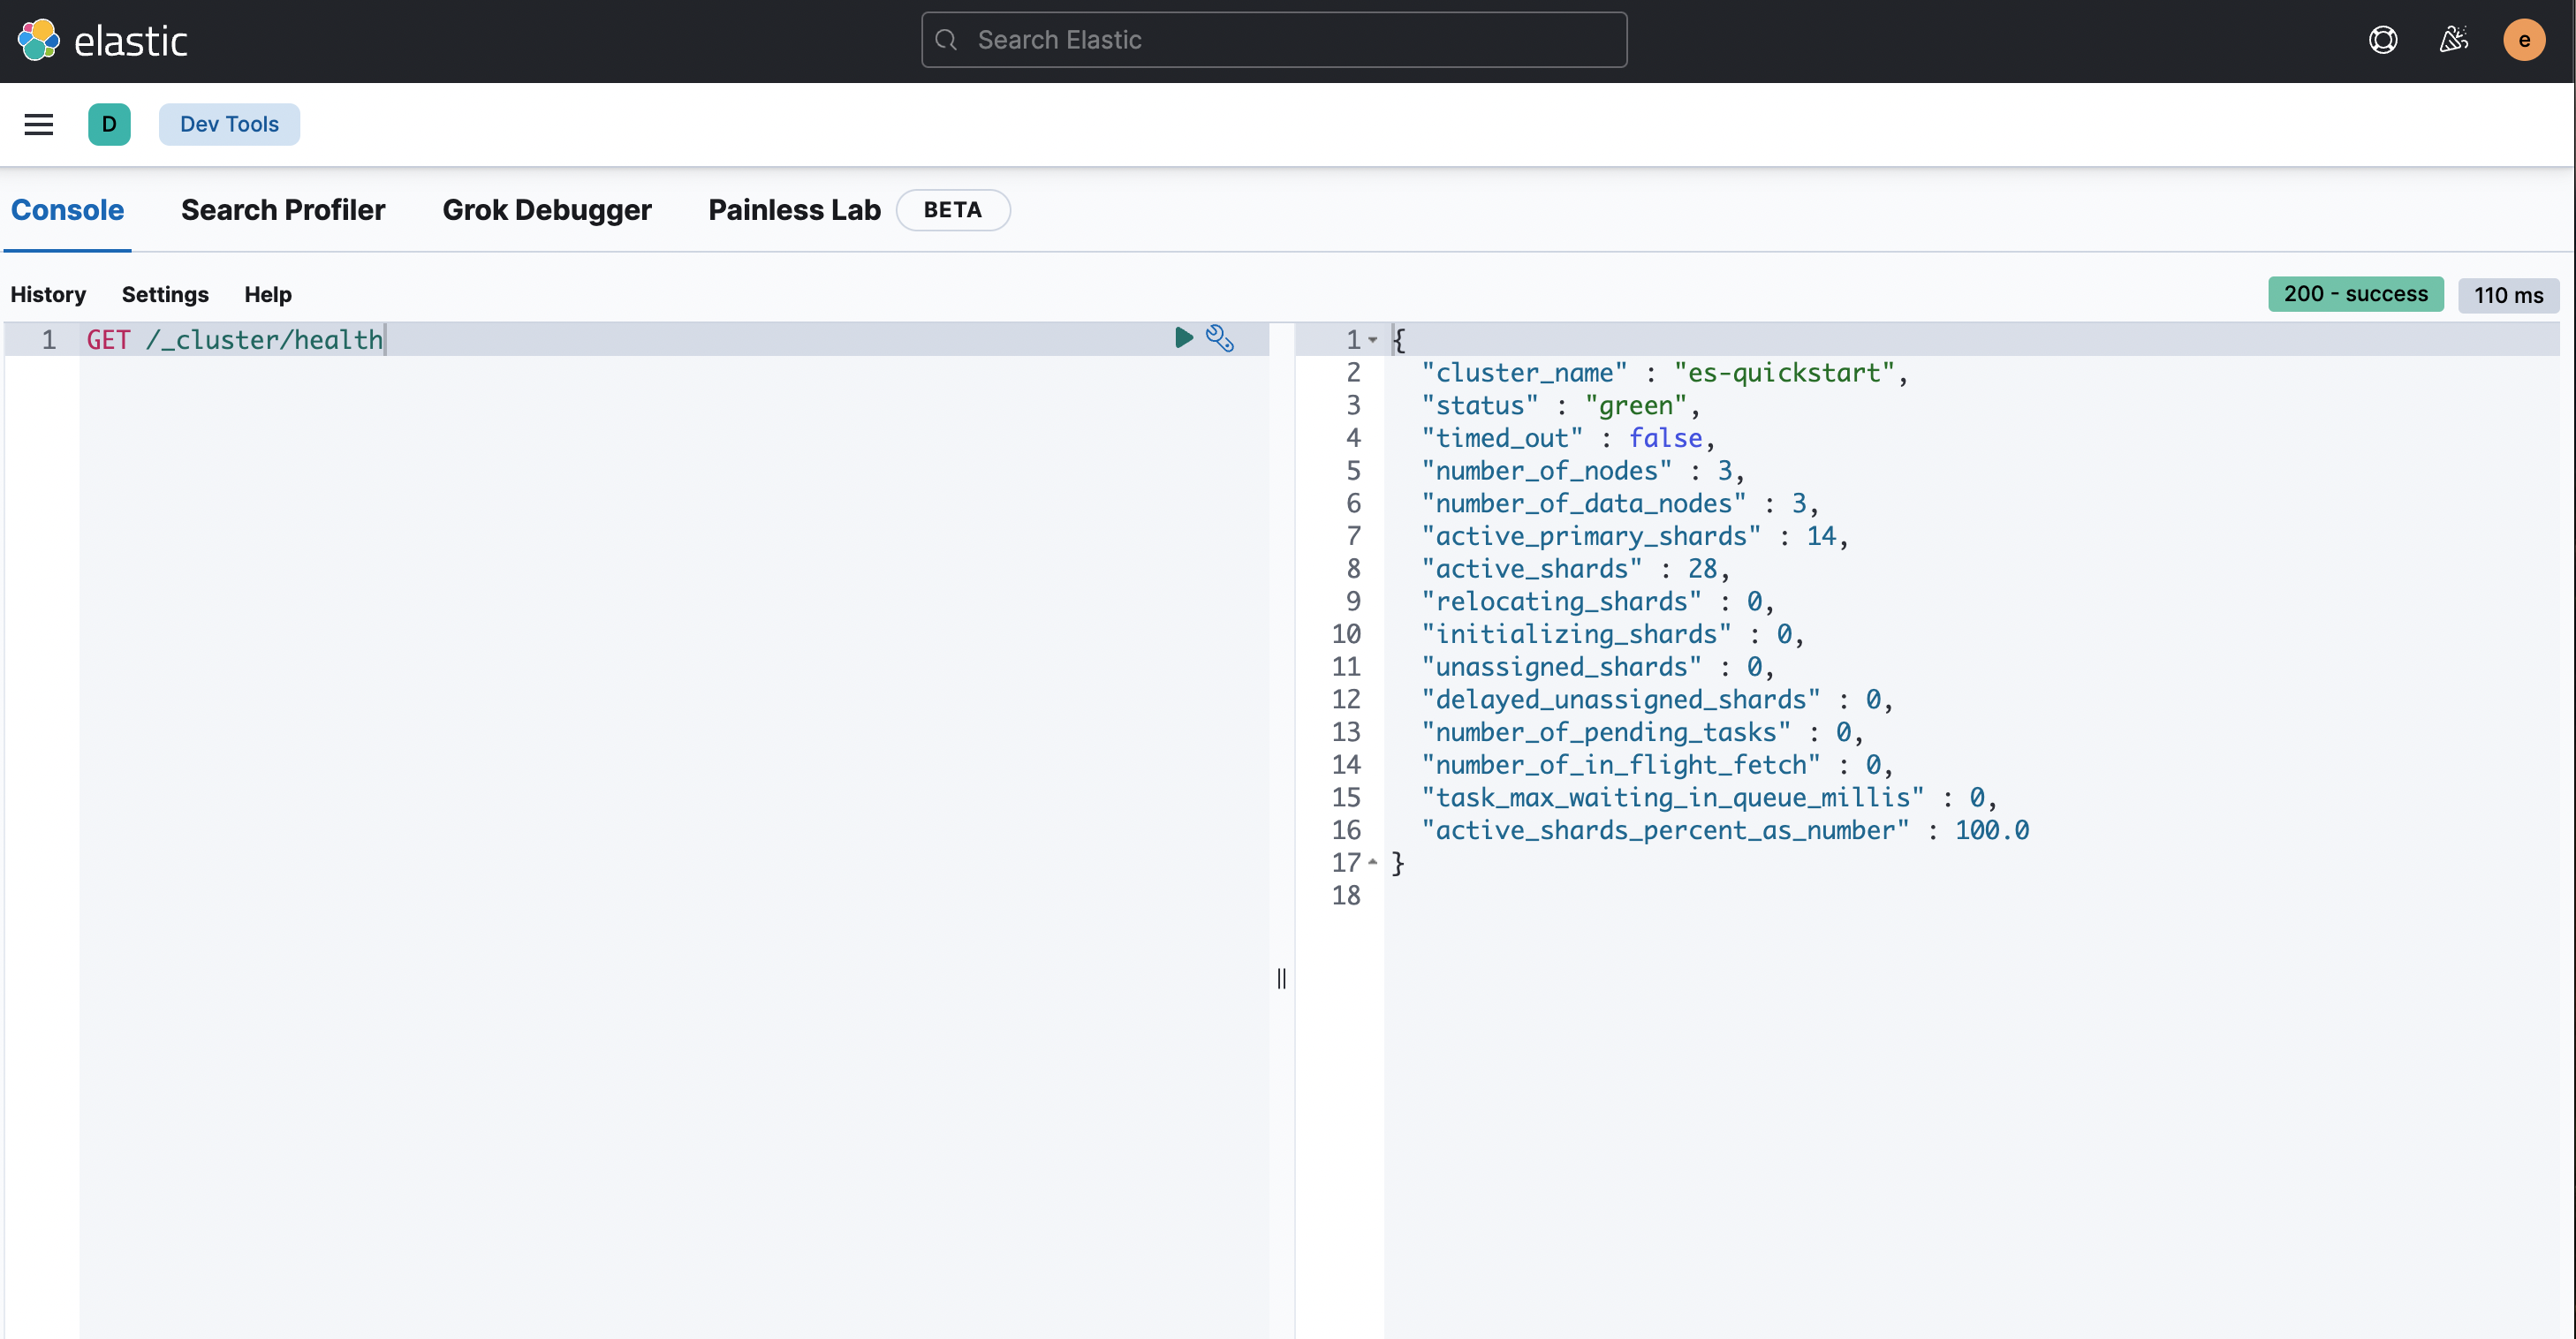Click the panel resize divider handle
The width and height of the screenshot is (2576, 1339).
tap(1282, 978)
